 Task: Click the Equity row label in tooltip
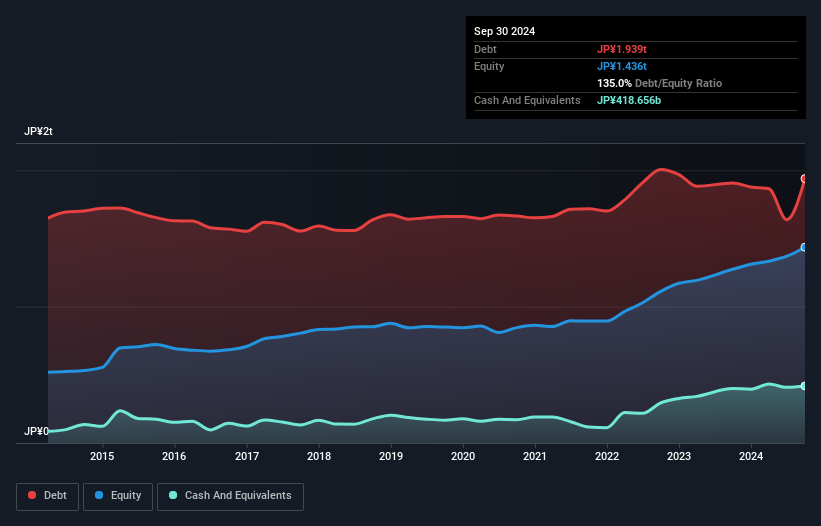[489, 66]
